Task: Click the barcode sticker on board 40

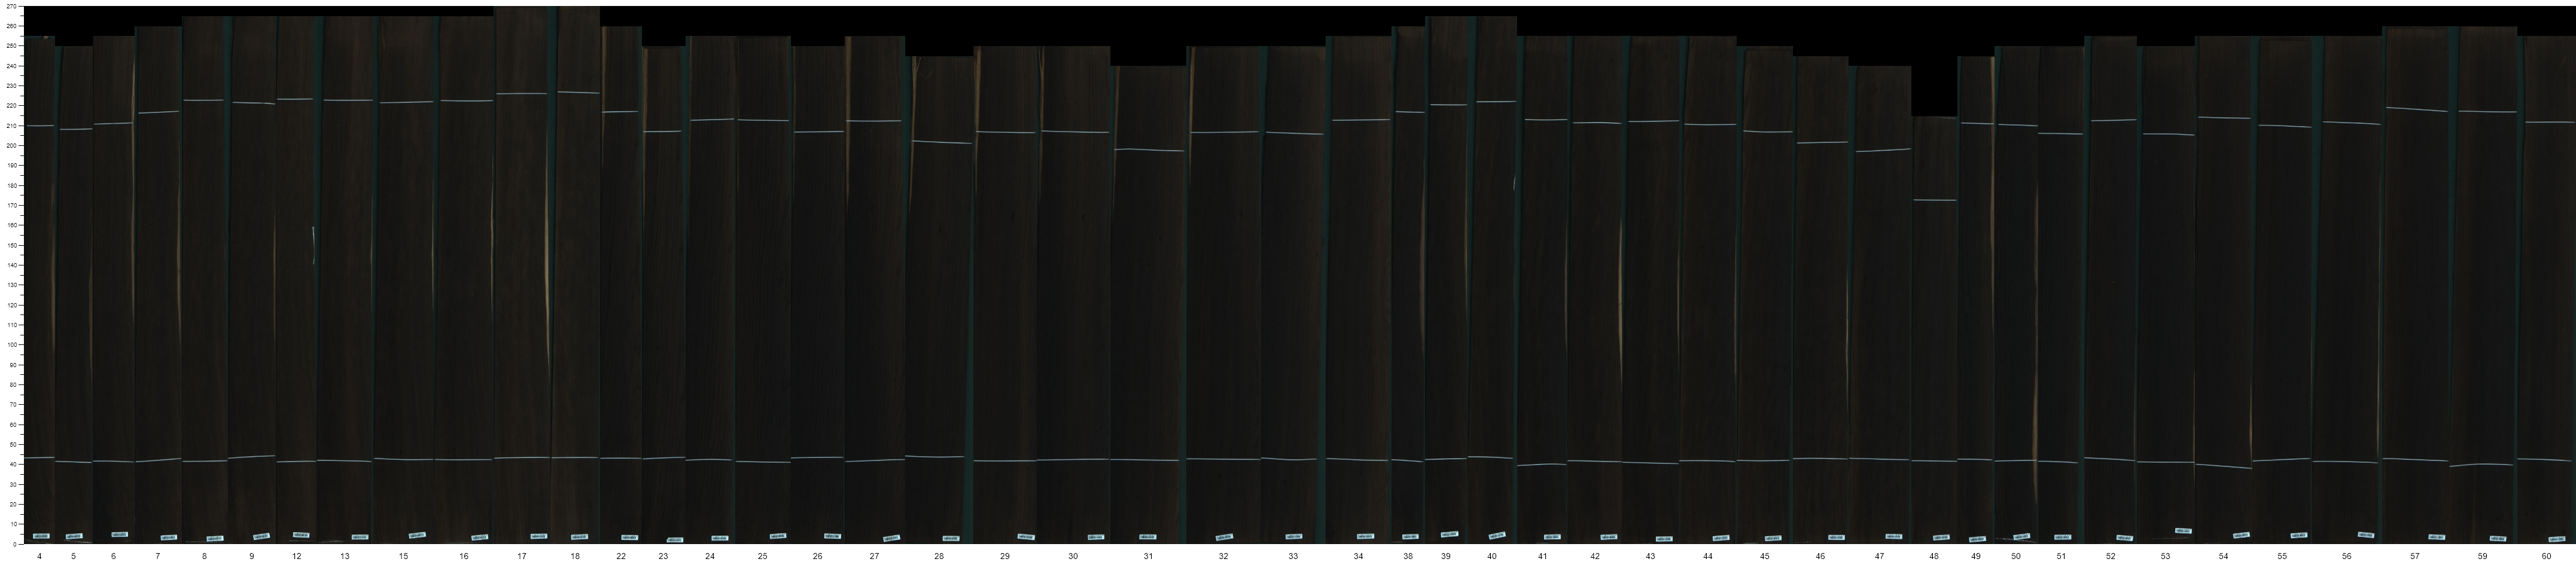Action: pyautogui.click(x=1497, y=536)
